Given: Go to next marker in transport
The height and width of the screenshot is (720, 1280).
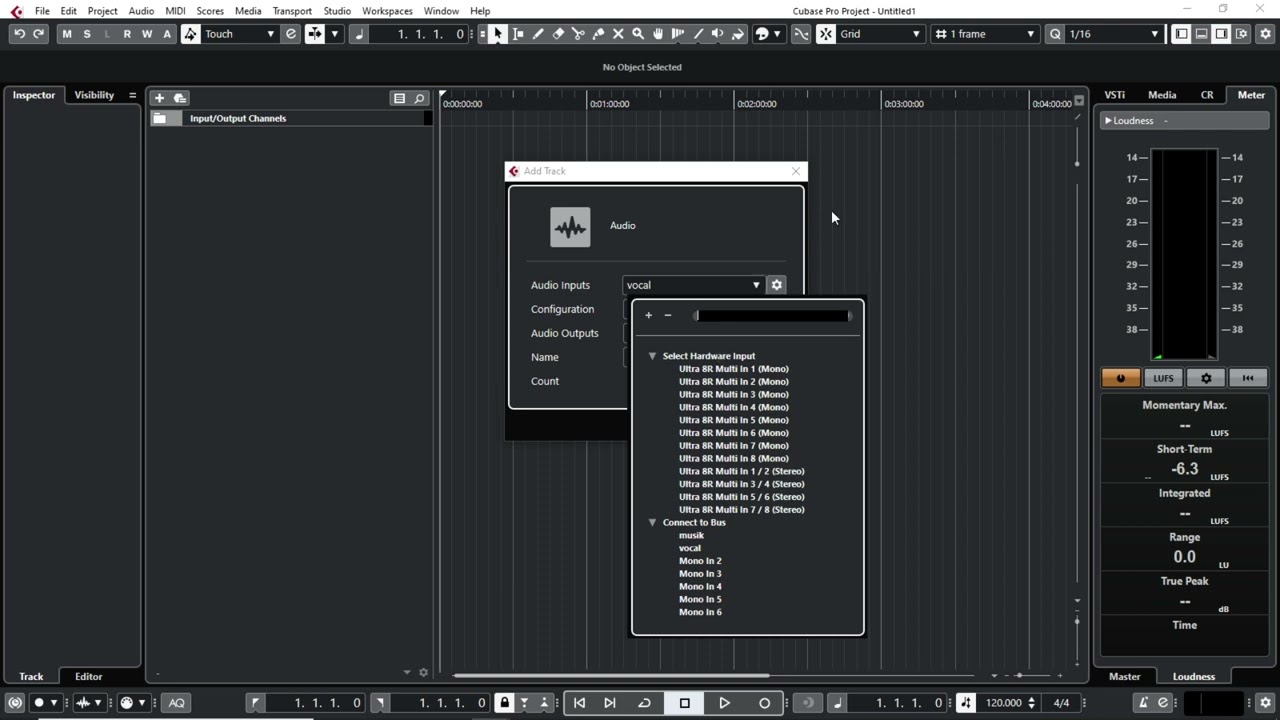Looking at the screenshot, I should 610,703.
